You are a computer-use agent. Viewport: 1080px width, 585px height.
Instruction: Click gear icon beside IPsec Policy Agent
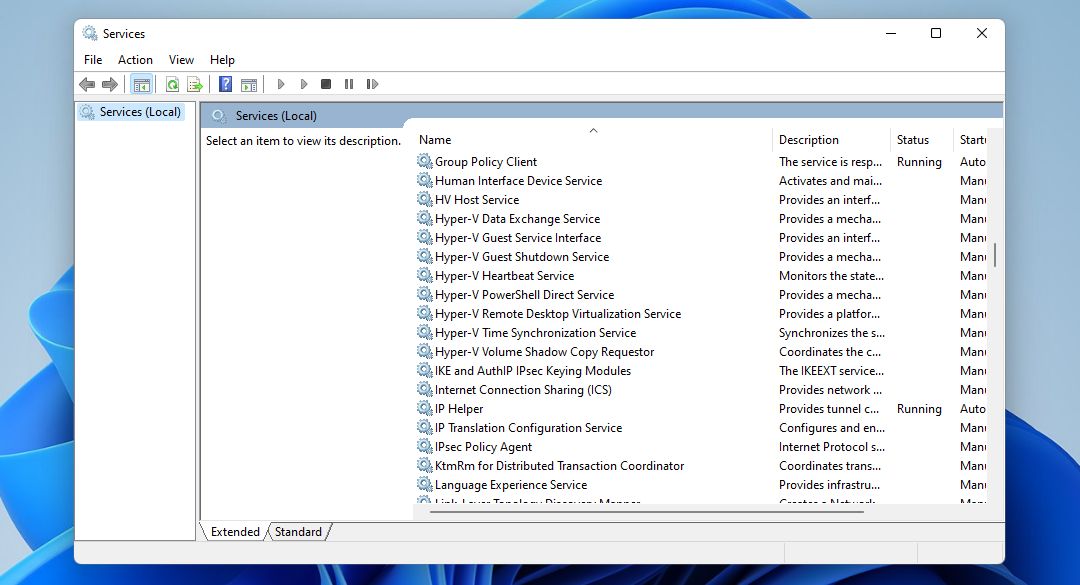tap(424, 447)
